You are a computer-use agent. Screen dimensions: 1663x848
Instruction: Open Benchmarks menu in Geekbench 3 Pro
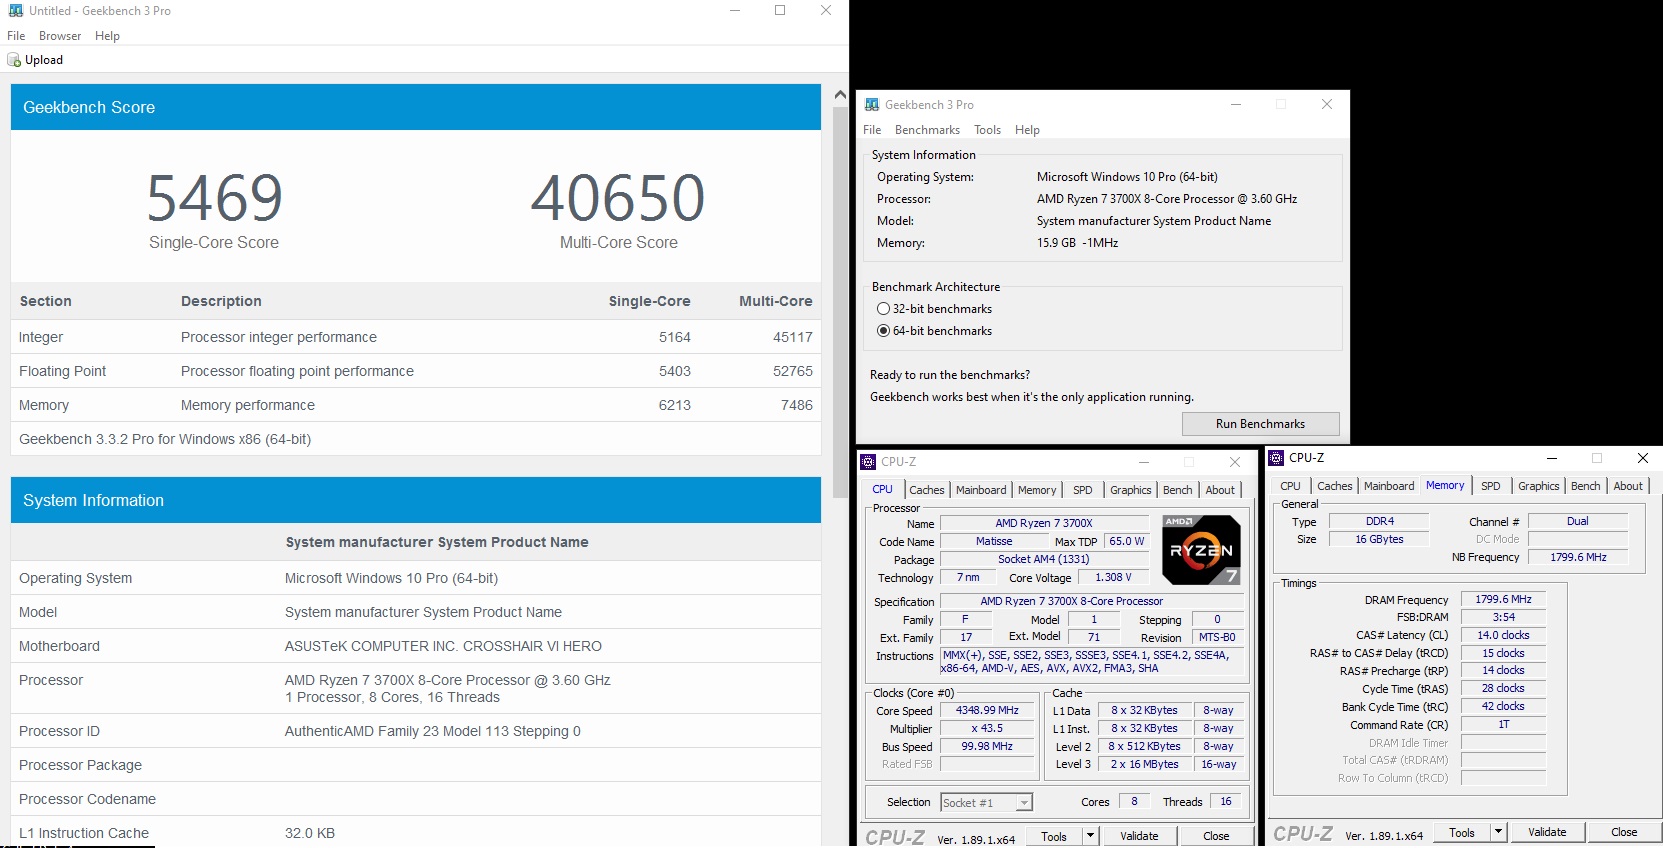(927, 130)
